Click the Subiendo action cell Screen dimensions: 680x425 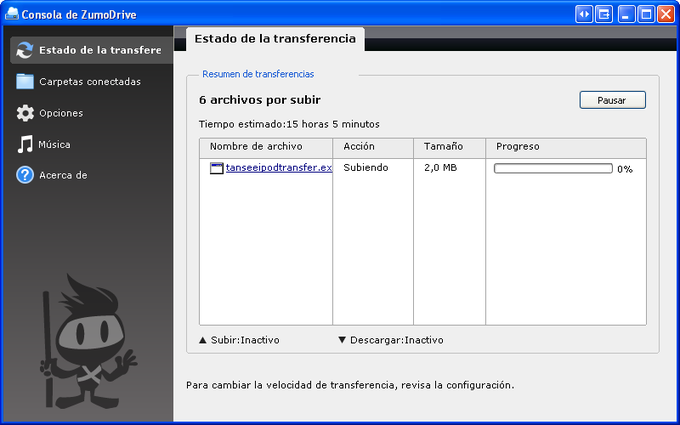[366, 168]
